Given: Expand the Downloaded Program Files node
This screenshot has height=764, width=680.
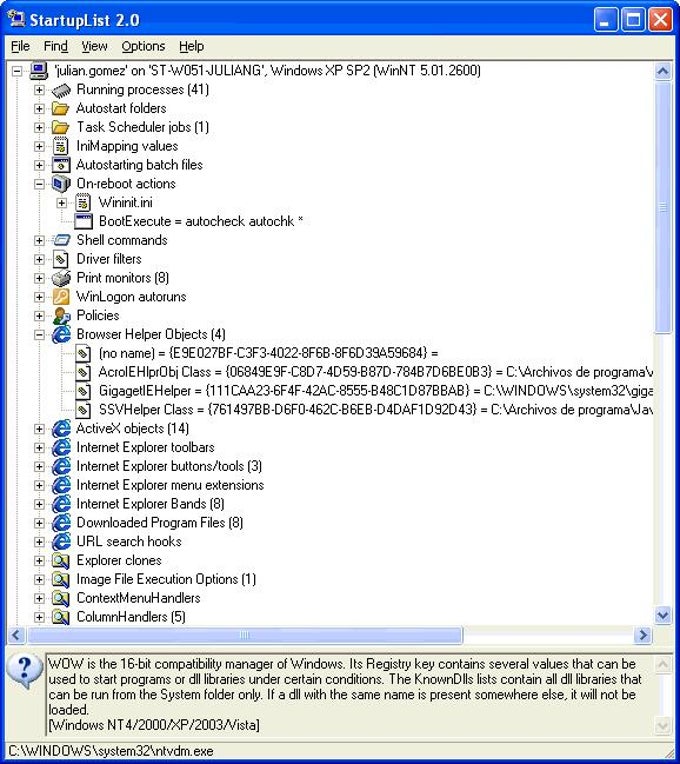Looking at the screenshot, I should pos(39,523).
